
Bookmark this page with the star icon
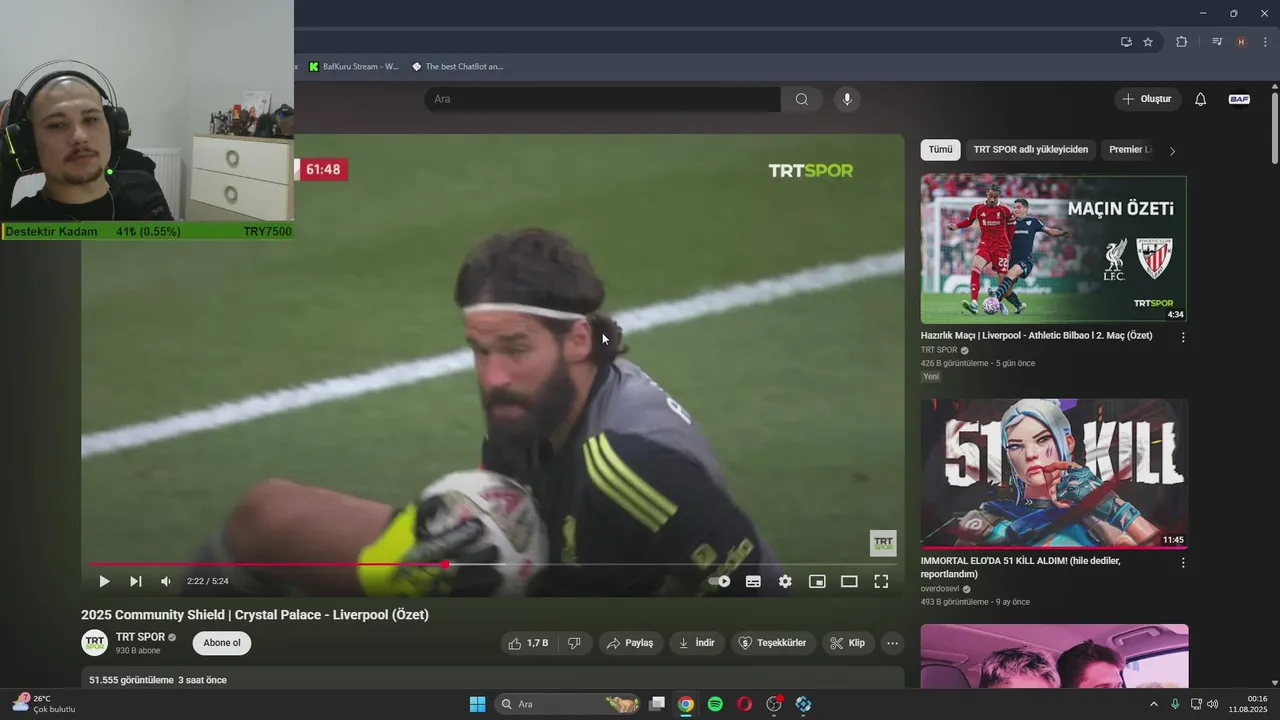click(1148, 42)
